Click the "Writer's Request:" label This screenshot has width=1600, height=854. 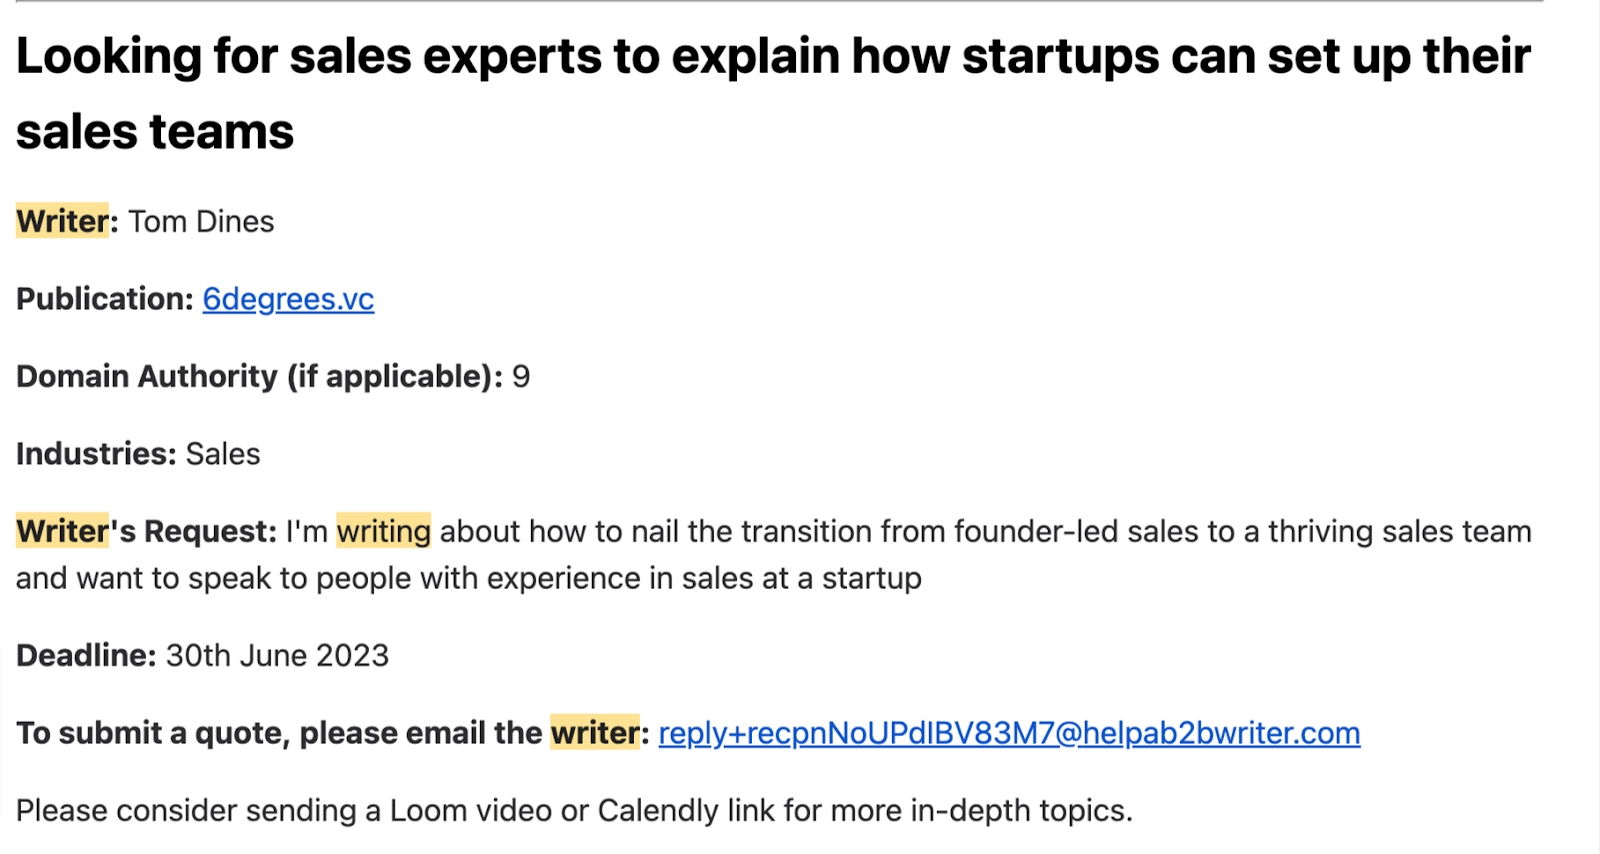coord(146,531)
